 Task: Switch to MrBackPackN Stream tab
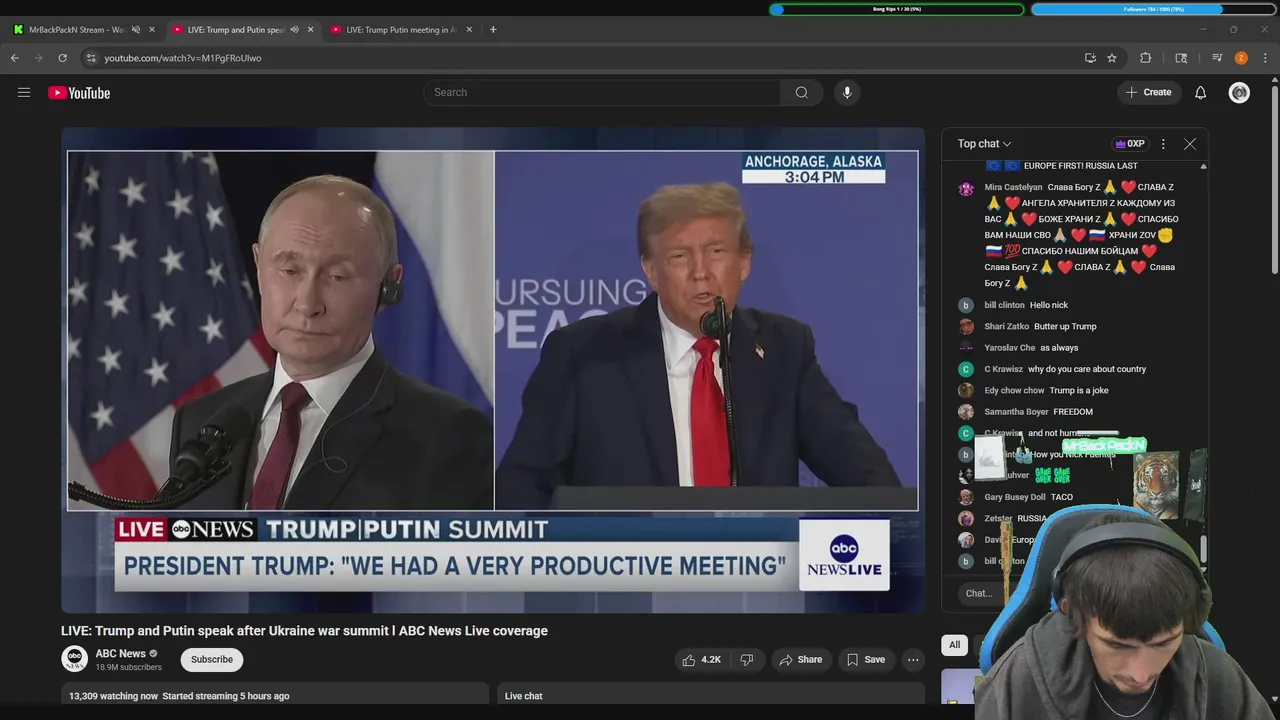[x=77, y=29]
